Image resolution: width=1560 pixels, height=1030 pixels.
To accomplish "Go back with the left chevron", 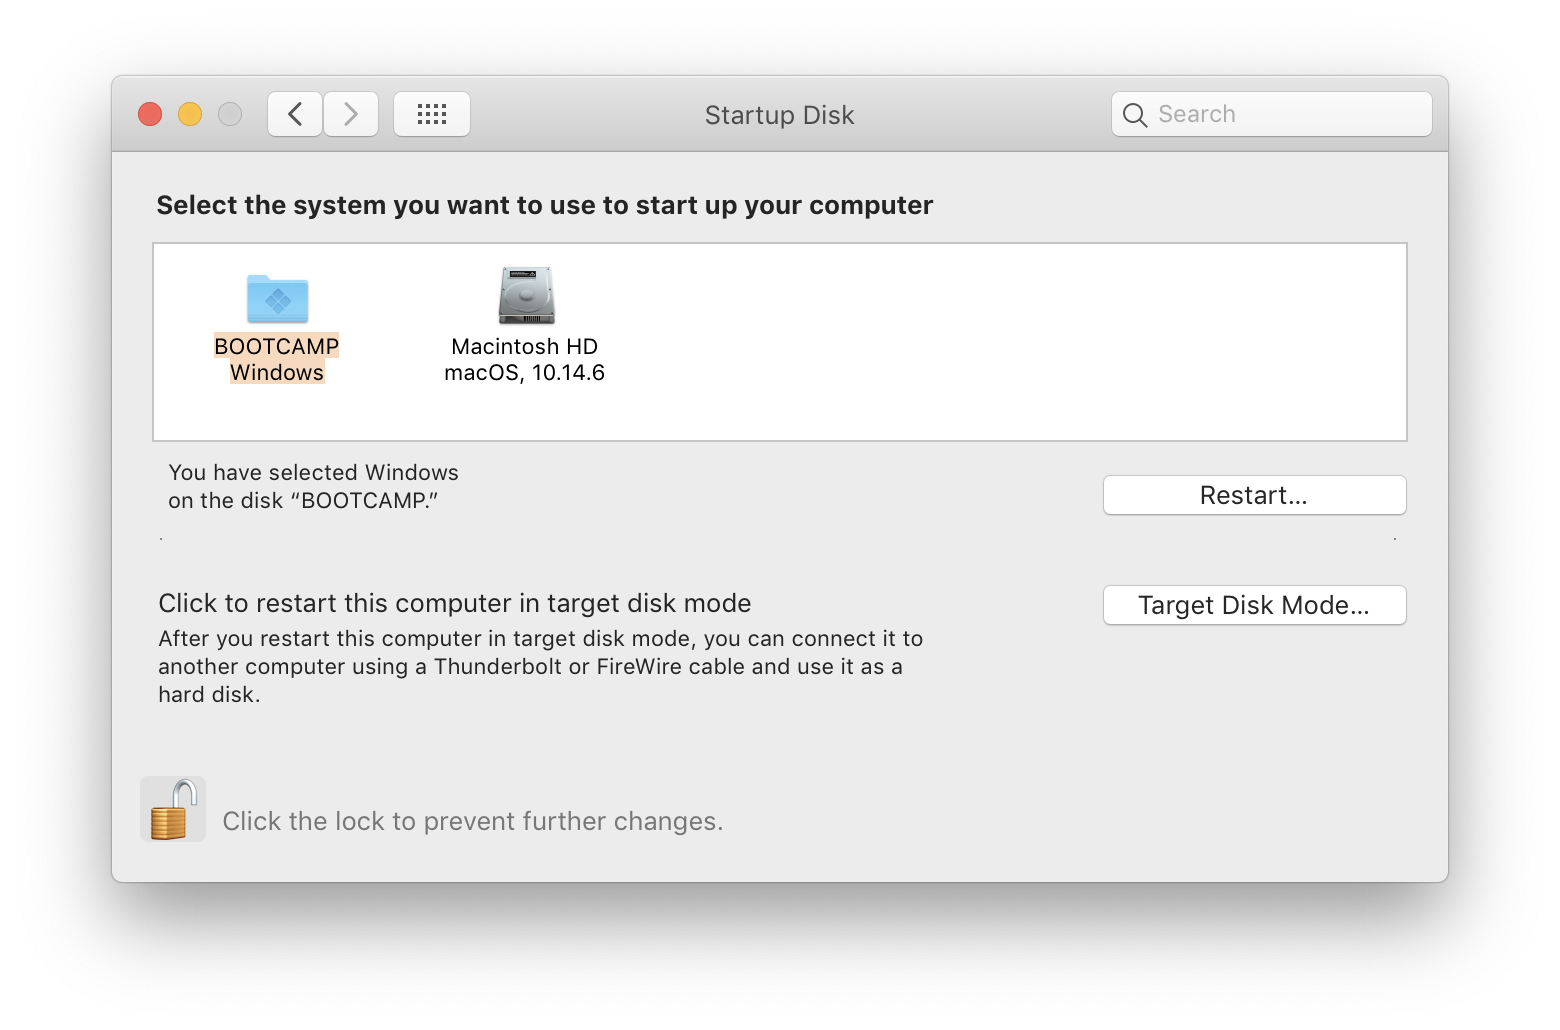I will click(295, 114).
